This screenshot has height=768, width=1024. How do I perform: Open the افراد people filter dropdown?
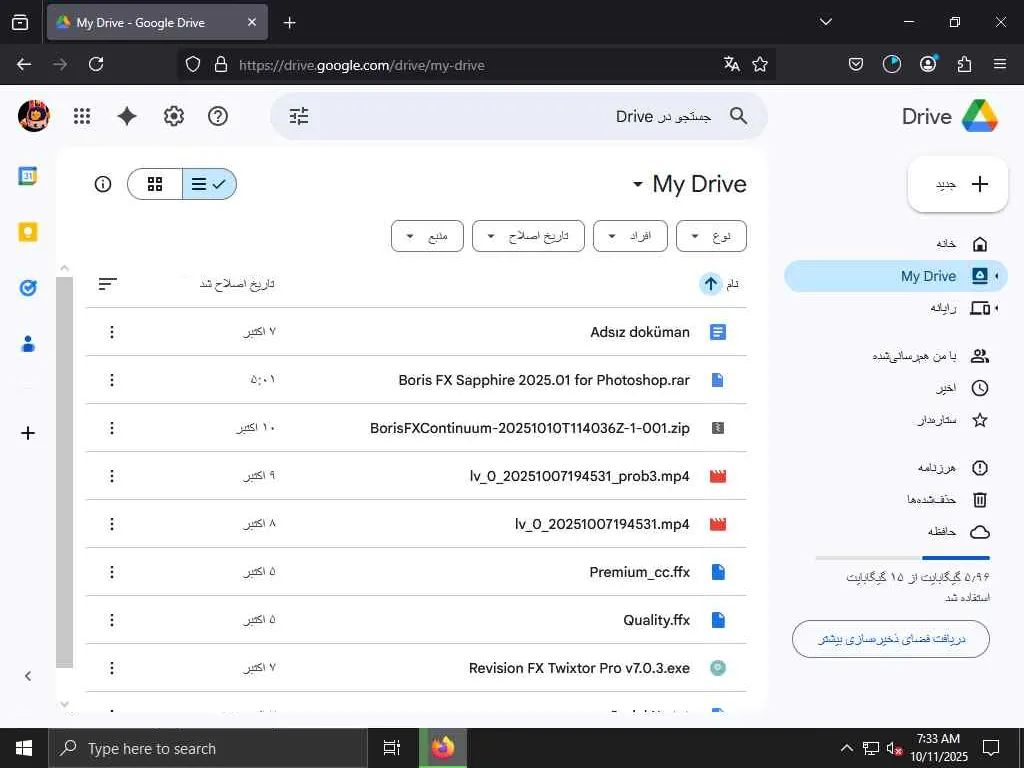click(x=630, y=236)
